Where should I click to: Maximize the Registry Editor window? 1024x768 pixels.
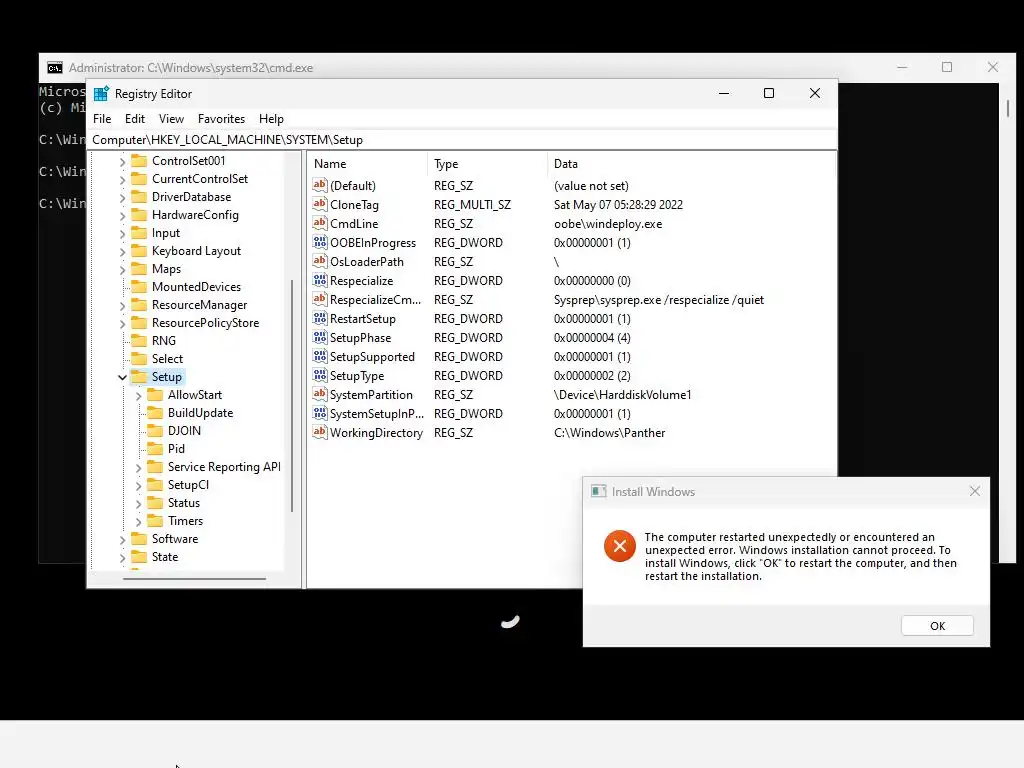tap(769, 93)
